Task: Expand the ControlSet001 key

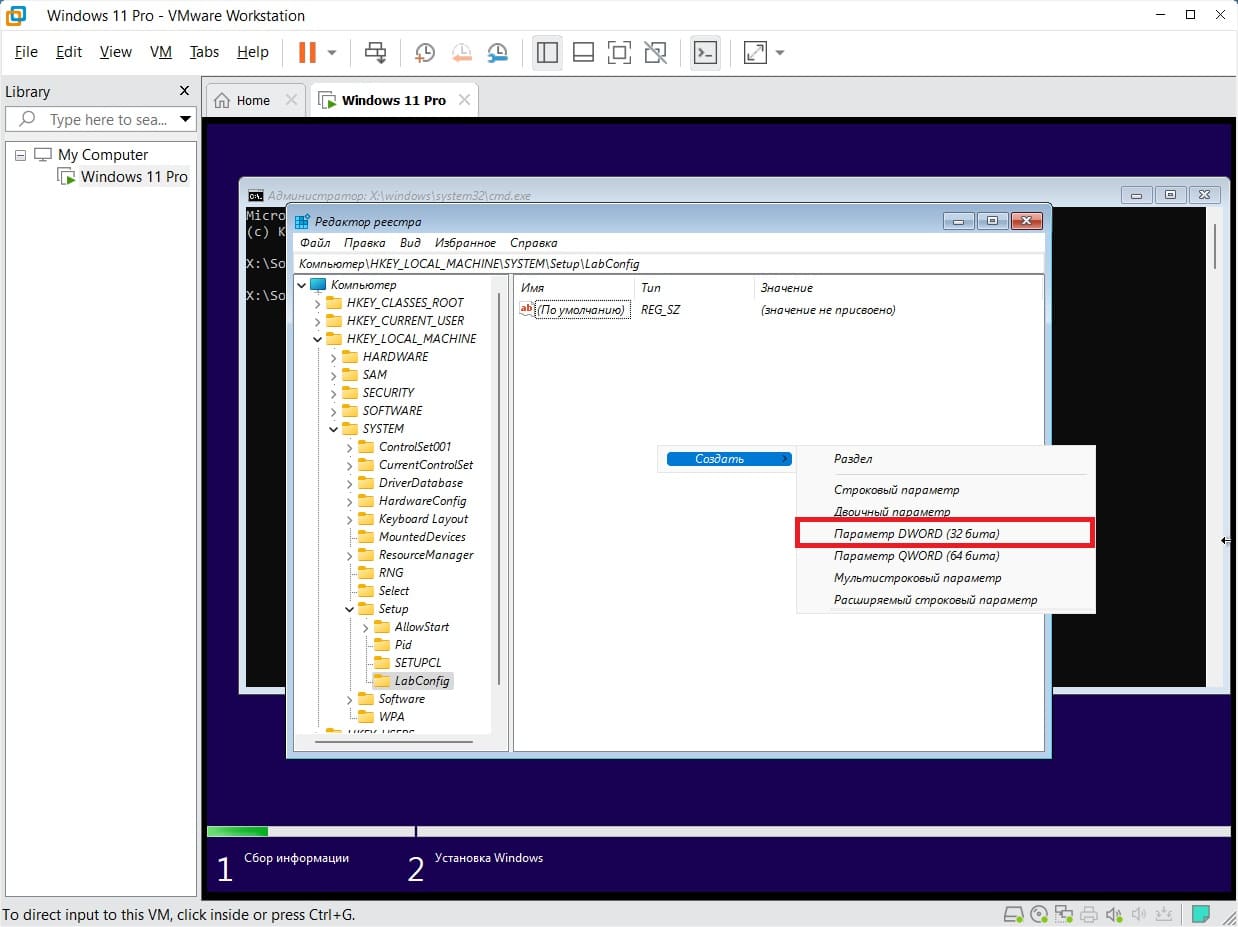Action: 350,447
